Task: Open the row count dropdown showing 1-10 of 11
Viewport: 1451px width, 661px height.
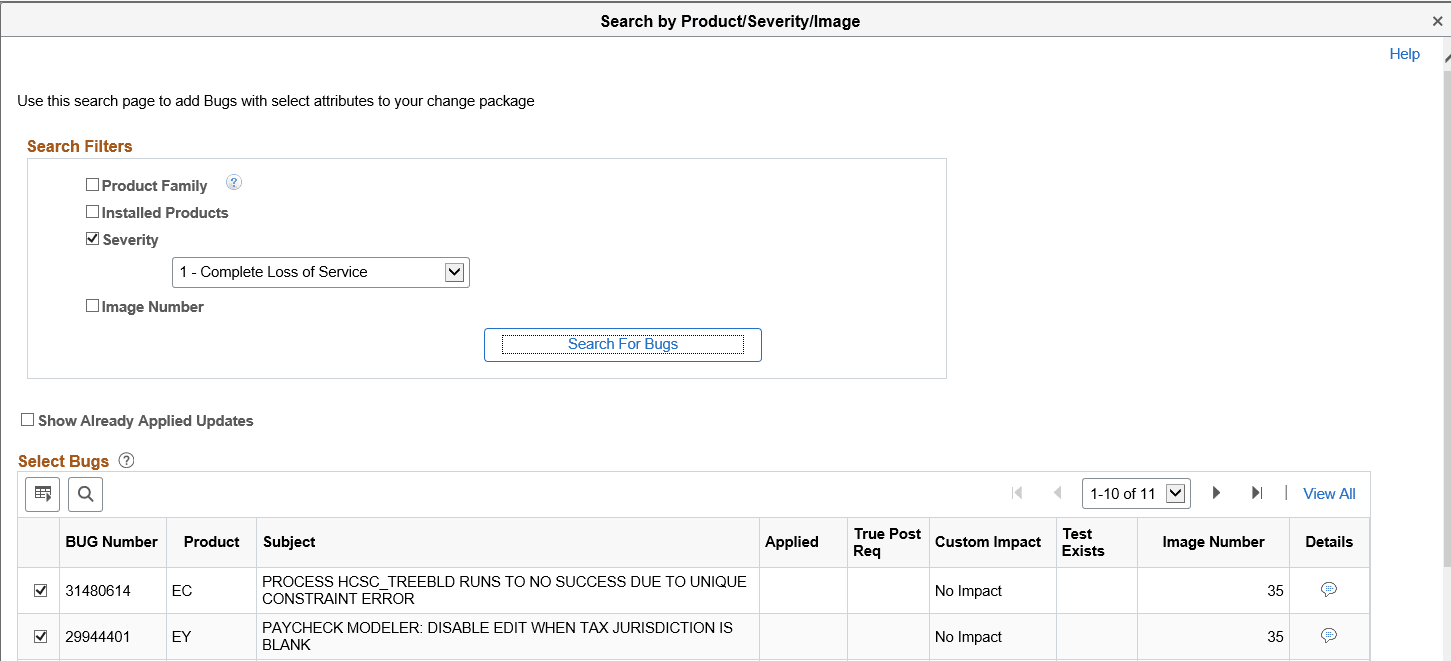Action: tap(1173, 492)
